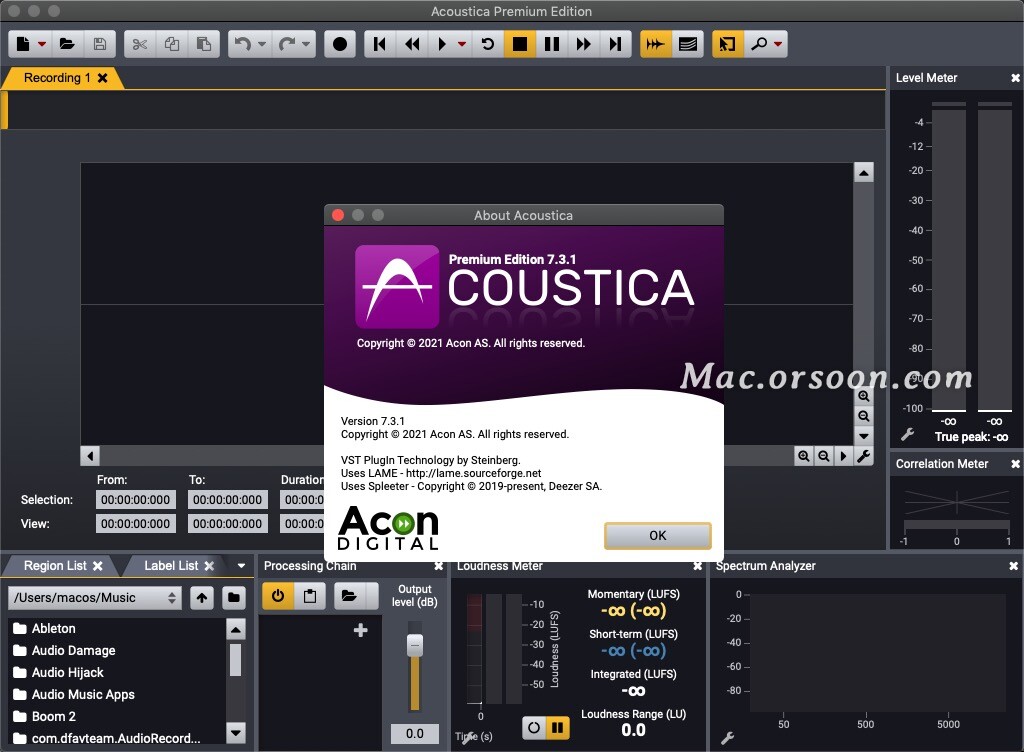
Task: Click OK in About Acoustica dialog
Action: [x=658, y=535]
